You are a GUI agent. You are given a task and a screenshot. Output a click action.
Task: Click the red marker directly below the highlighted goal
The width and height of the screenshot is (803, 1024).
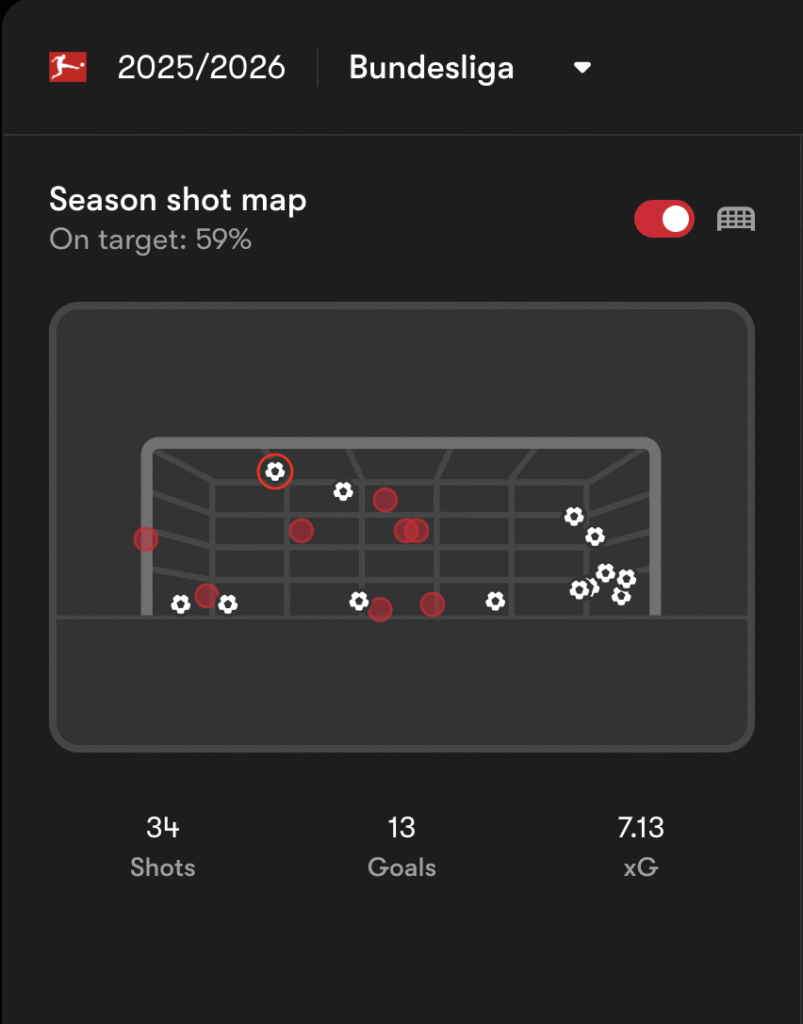coord(301,530)
